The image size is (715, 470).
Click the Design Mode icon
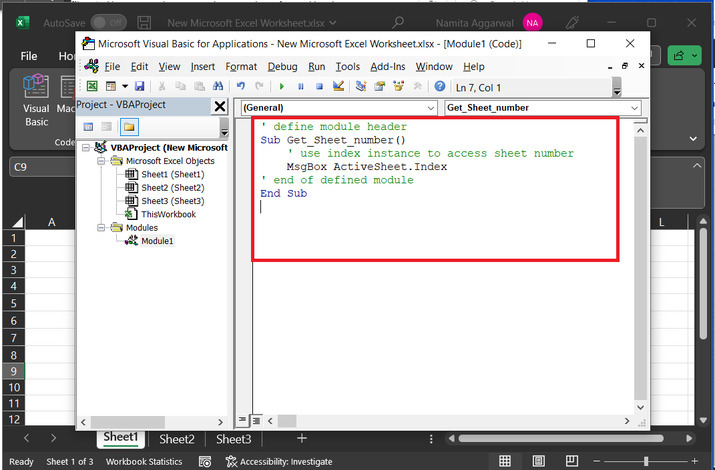pyautogui.click(x=338, y=87)
